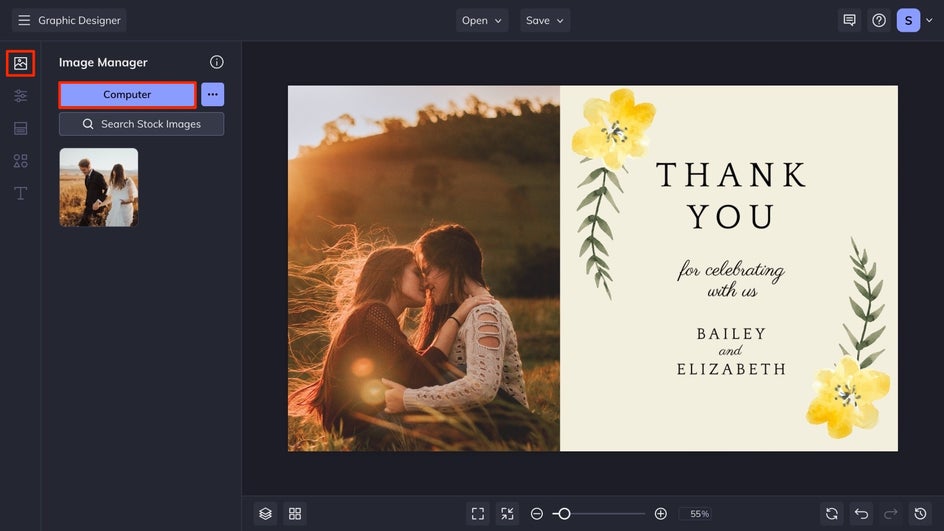
Task: Select the top yellow flower graphic
Action: click(613, 128)
